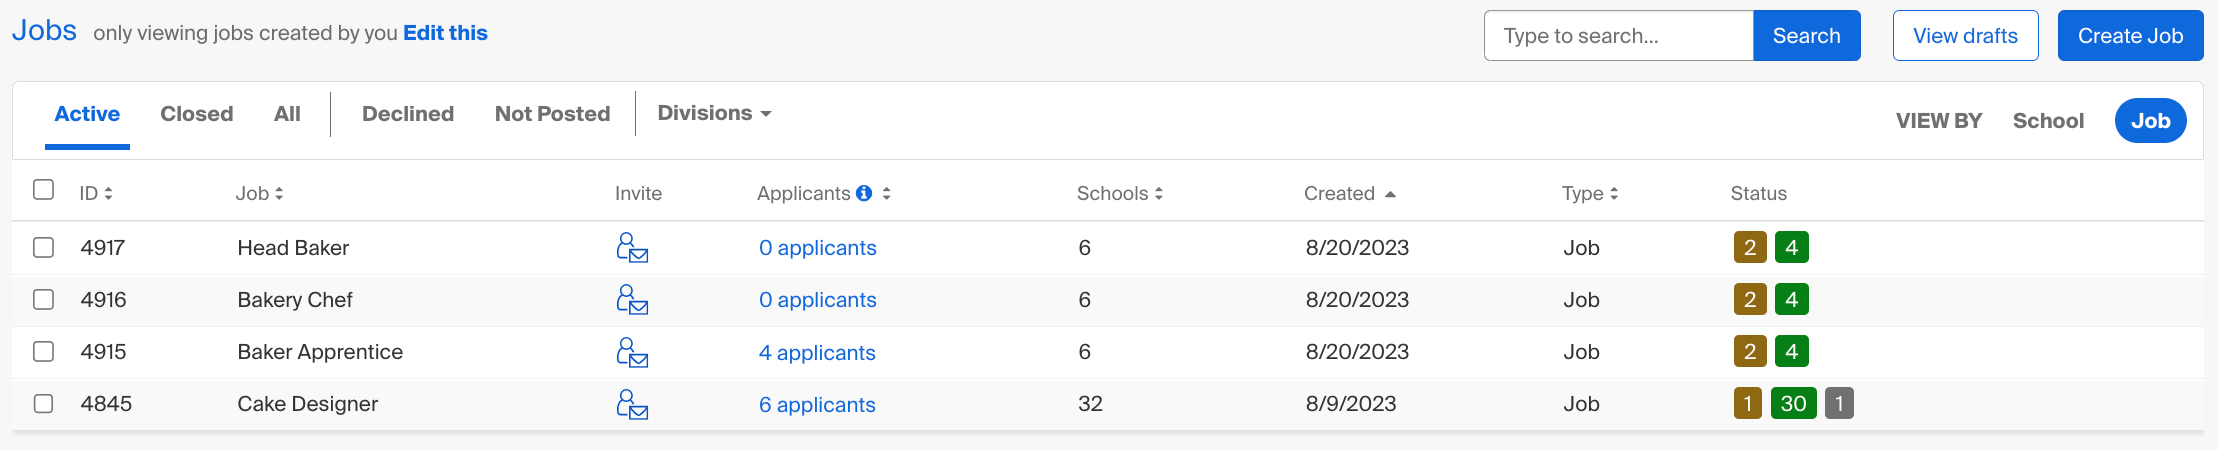Click the Applicants info icon
The width and height of the screenshot is (2218, 450).
pos(864,193)
